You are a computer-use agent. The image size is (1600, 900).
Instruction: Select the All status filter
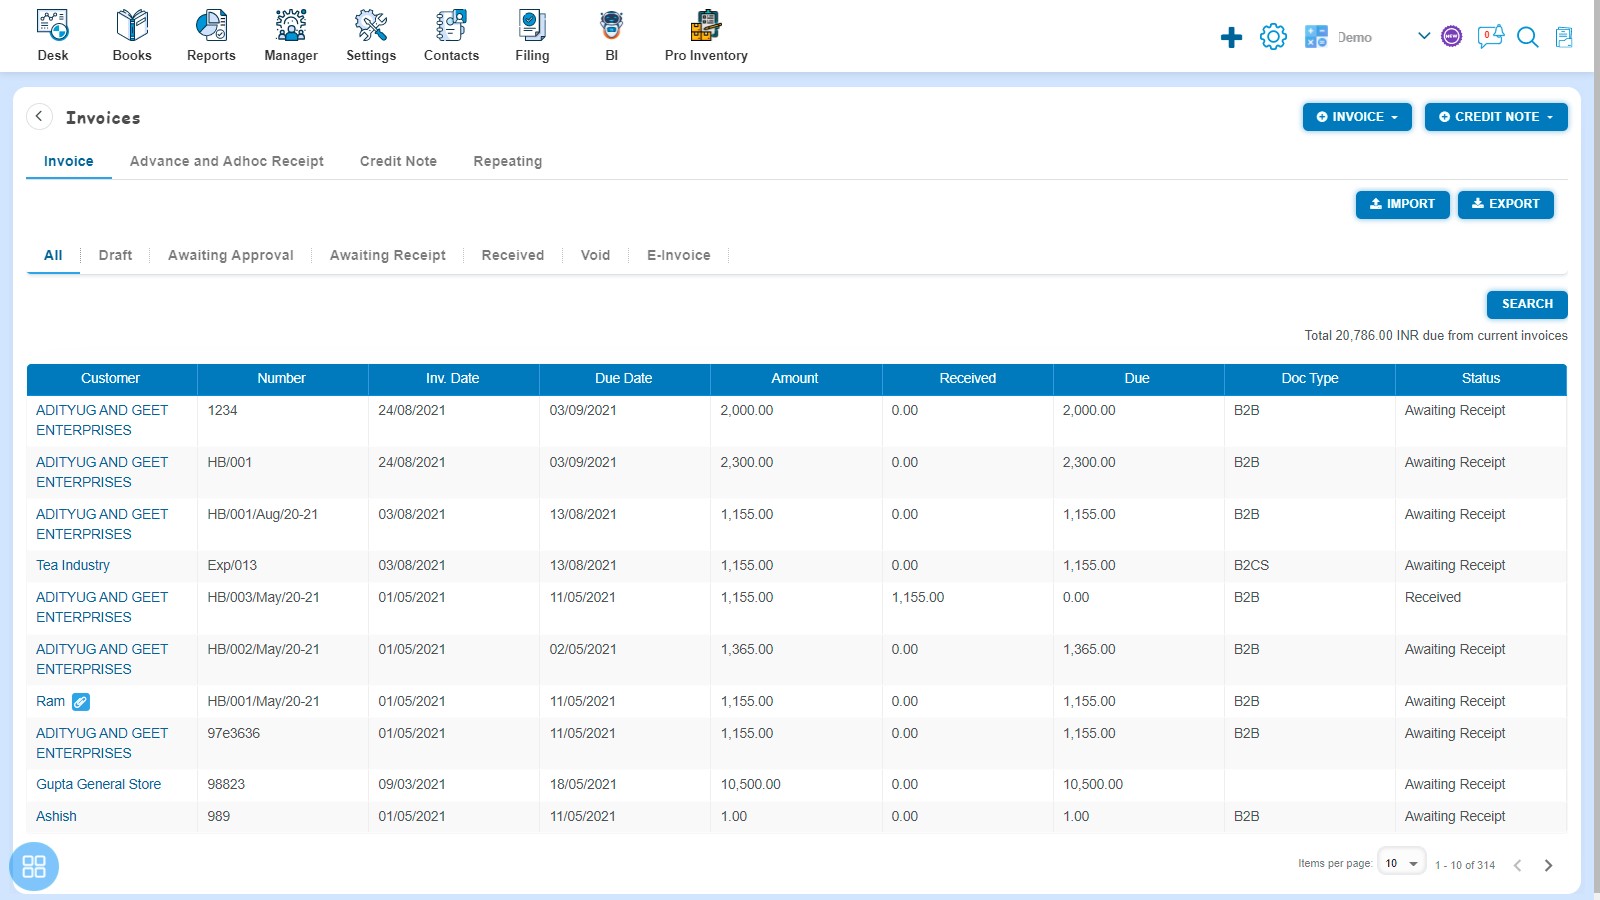click(x=53, y=255)
